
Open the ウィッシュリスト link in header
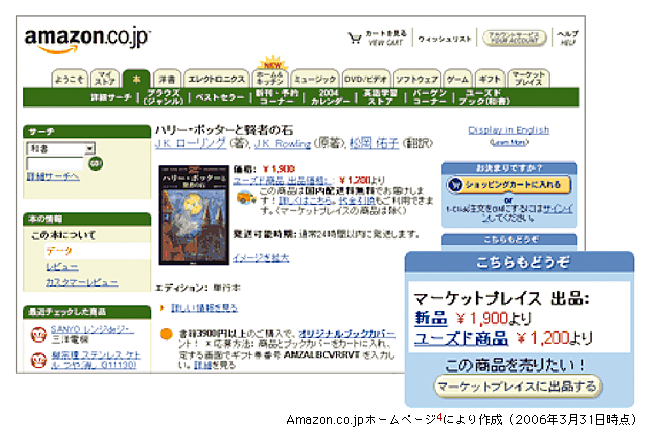pos(445,39)
